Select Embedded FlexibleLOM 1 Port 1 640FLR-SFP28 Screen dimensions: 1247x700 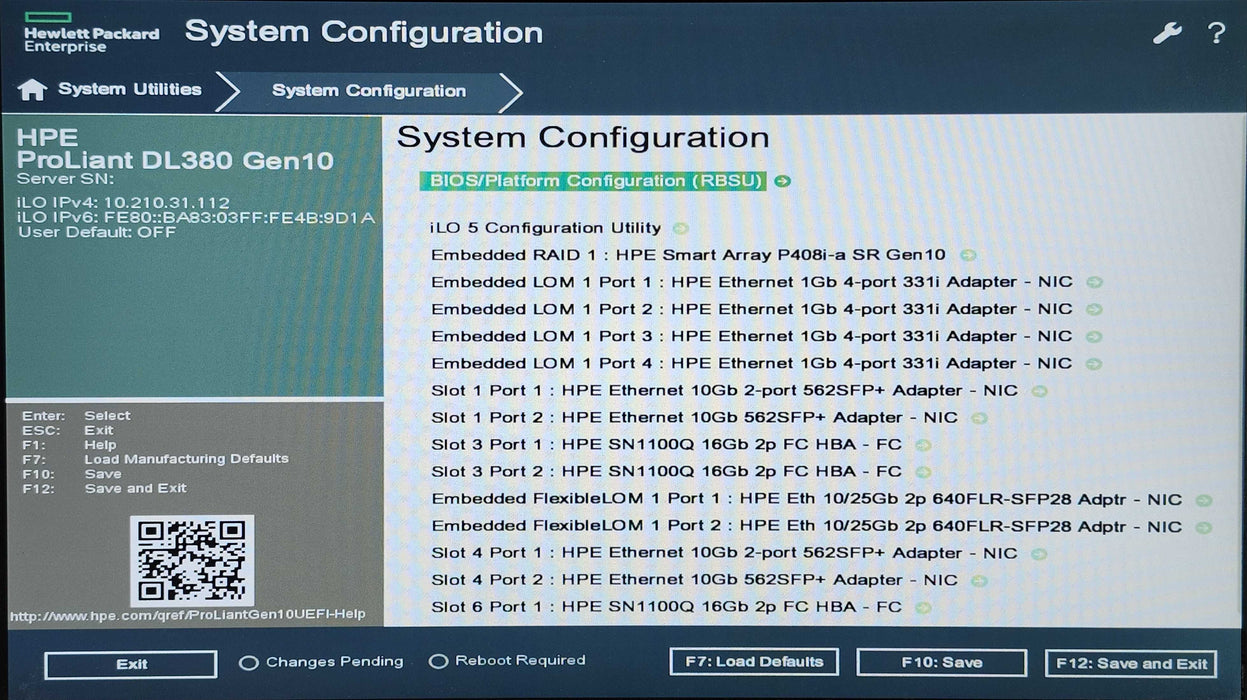click(806, 499)
